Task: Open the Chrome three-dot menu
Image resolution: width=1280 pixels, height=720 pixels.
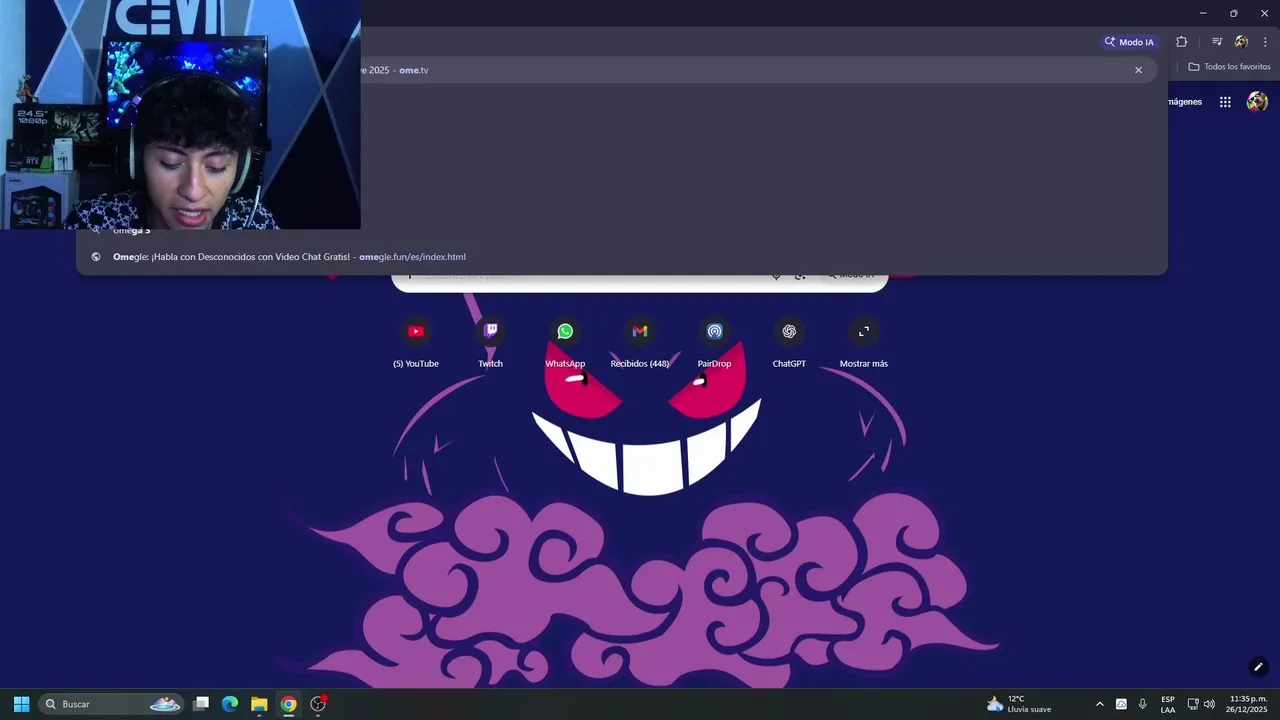Action: (1265, 42)
